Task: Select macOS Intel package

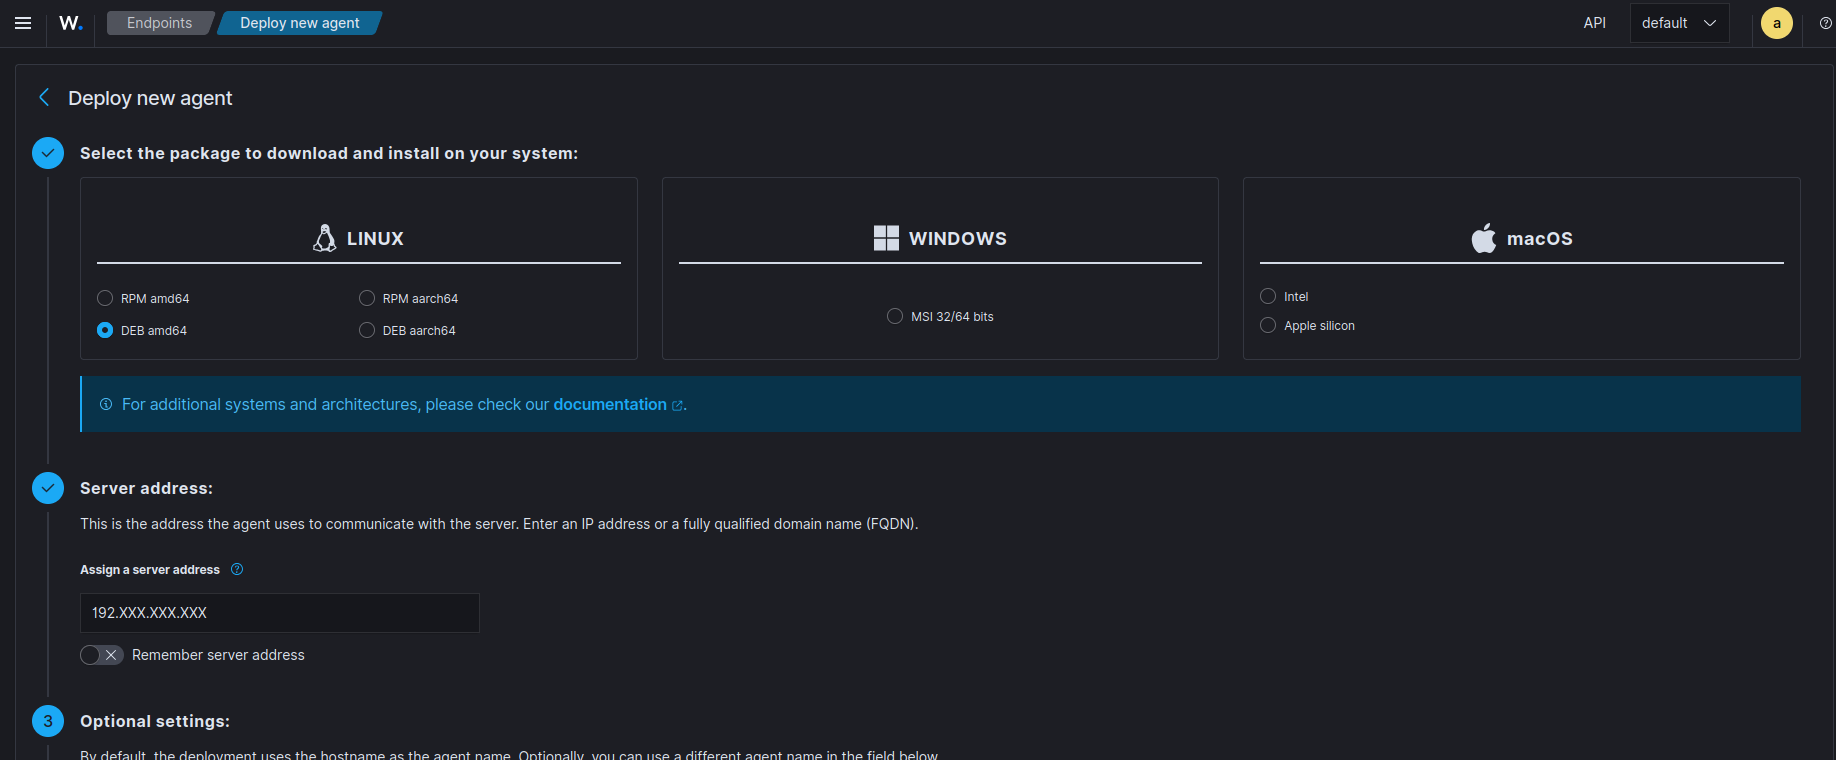Action: (x=1268, y=296)
